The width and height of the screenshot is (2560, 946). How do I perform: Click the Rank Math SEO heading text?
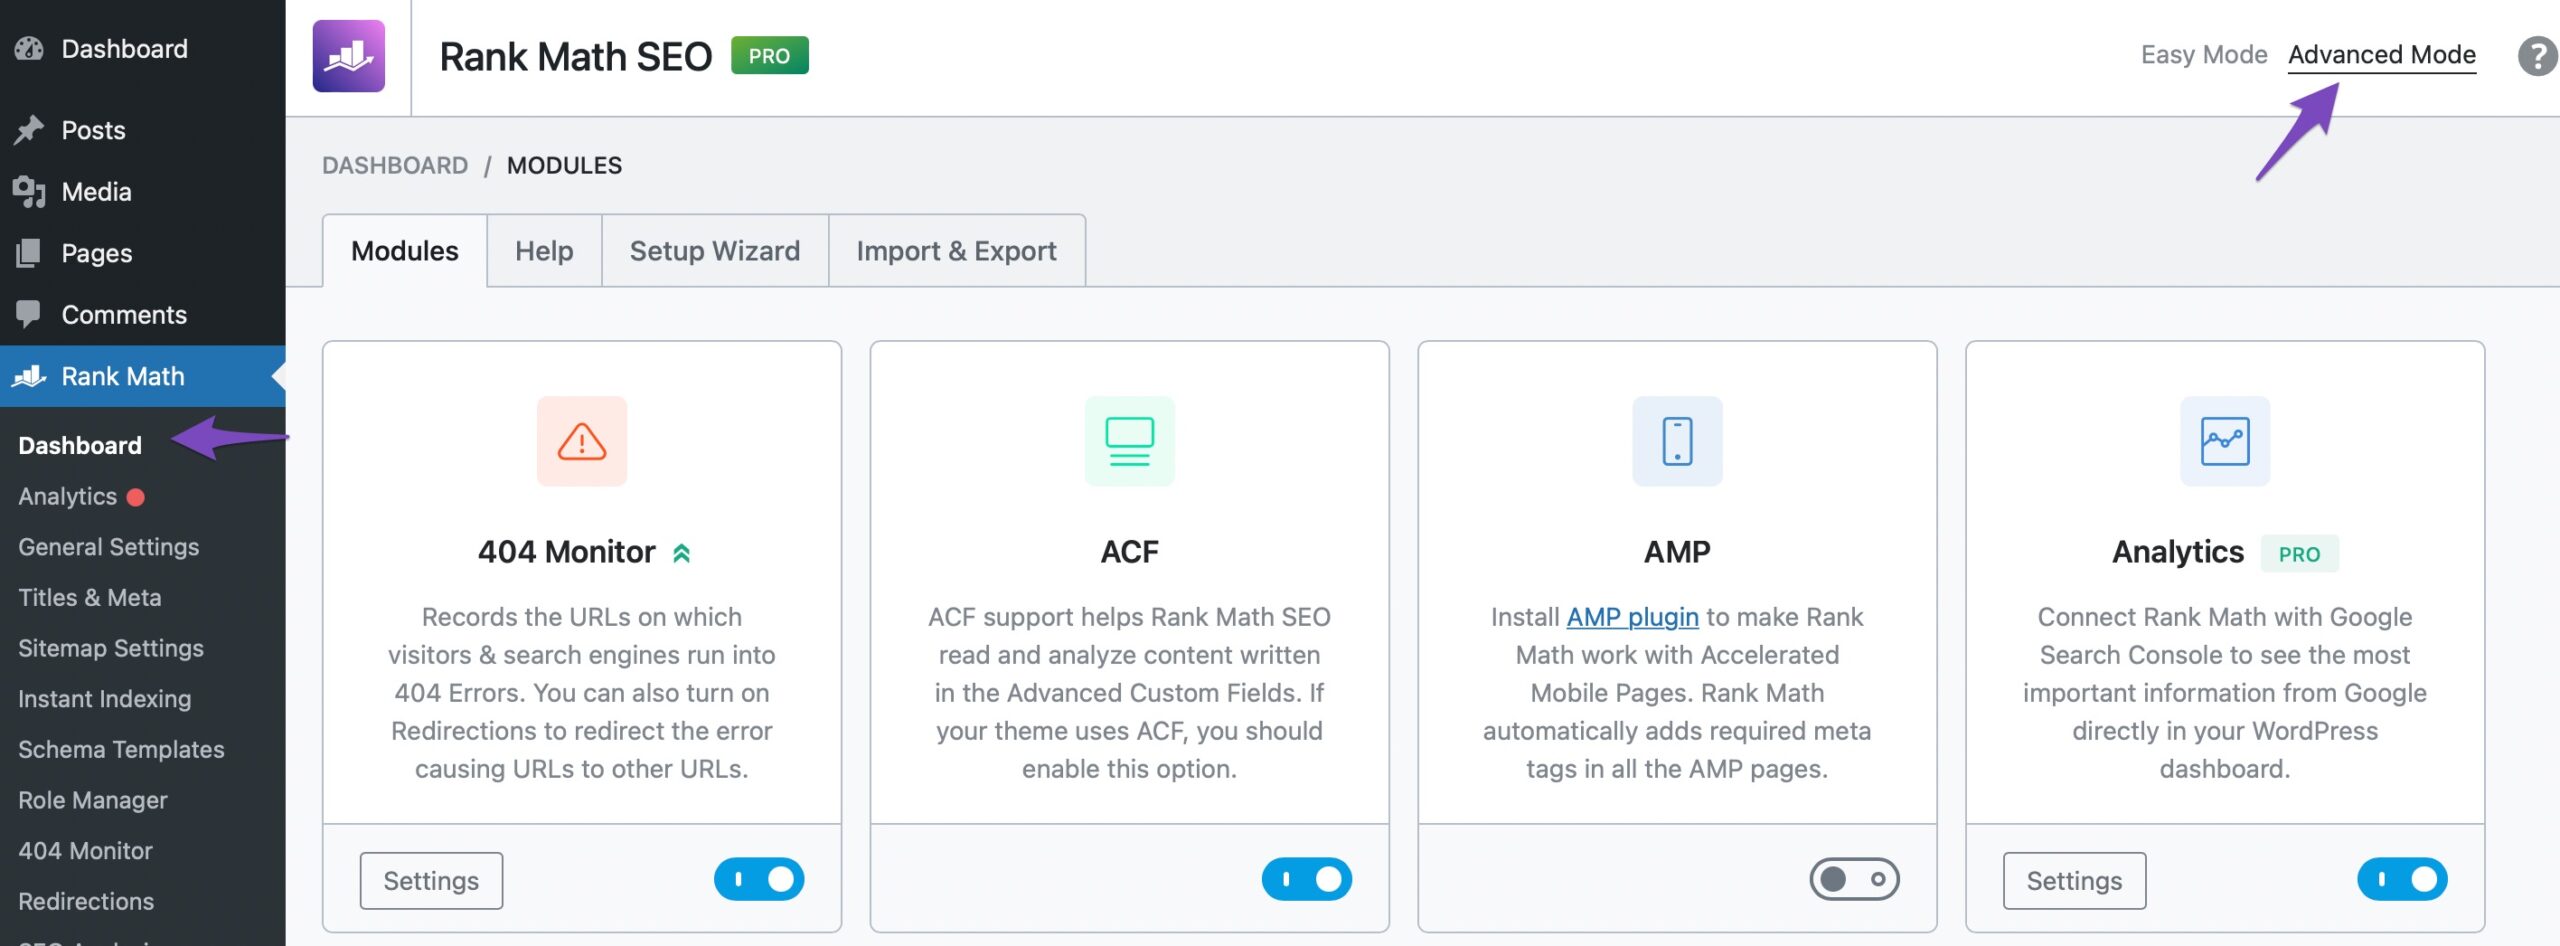click(576, 57)
